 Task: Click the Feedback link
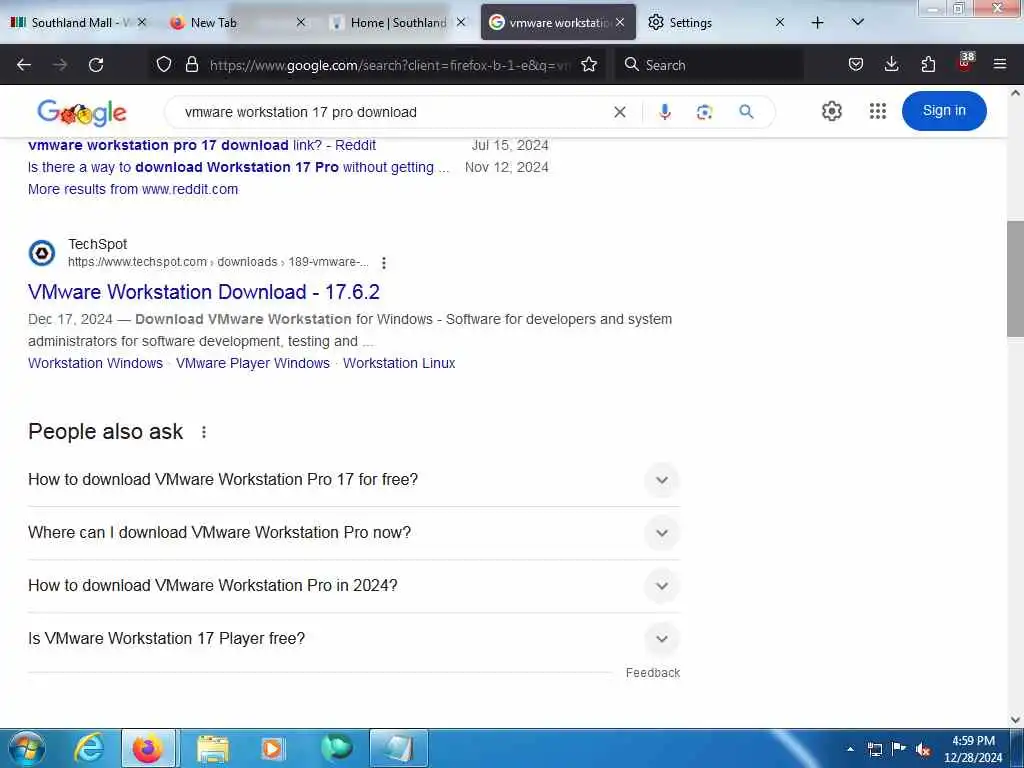652,673
